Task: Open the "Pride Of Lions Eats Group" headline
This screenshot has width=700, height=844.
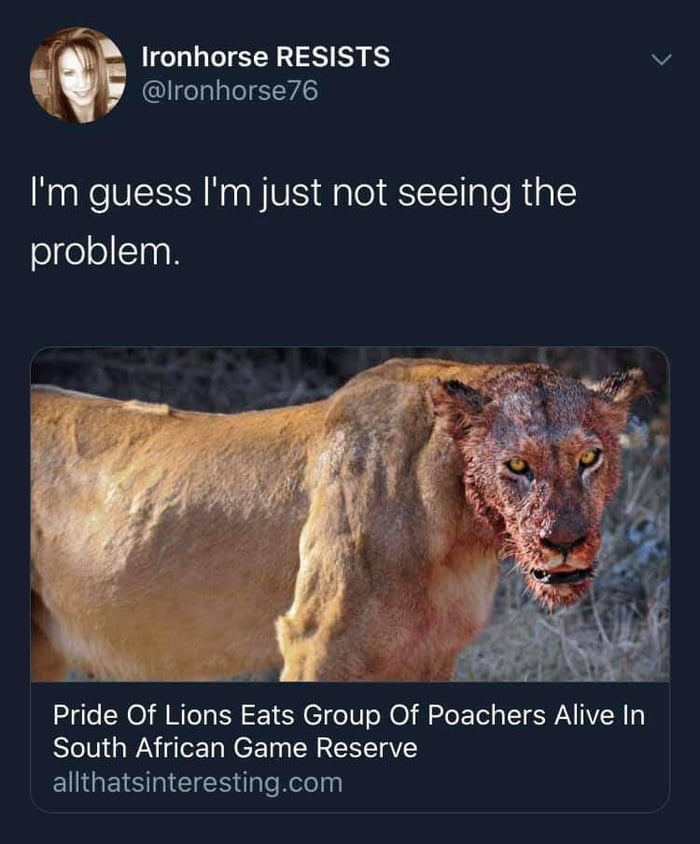Action: [240, 716]
